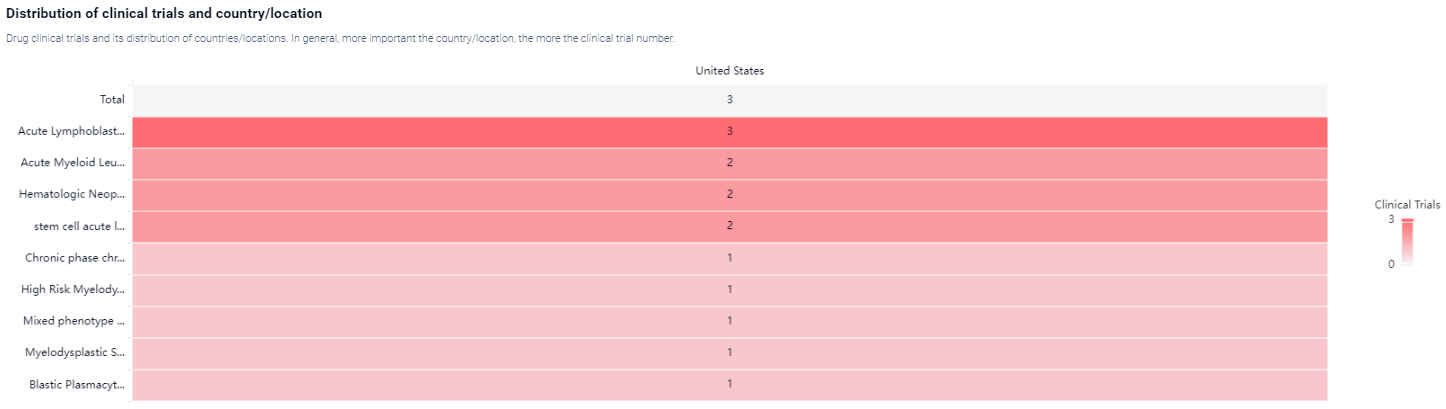Click the Mixed phenotype row cell

(730, 321)
